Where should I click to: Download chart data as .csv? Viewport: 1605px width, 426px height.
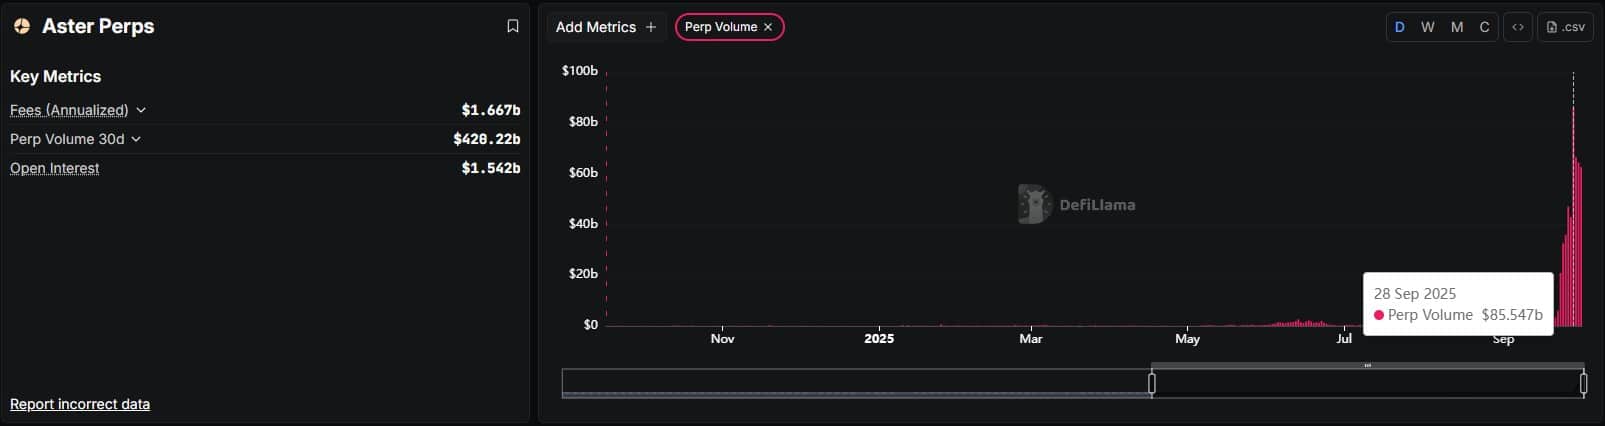1565,27
